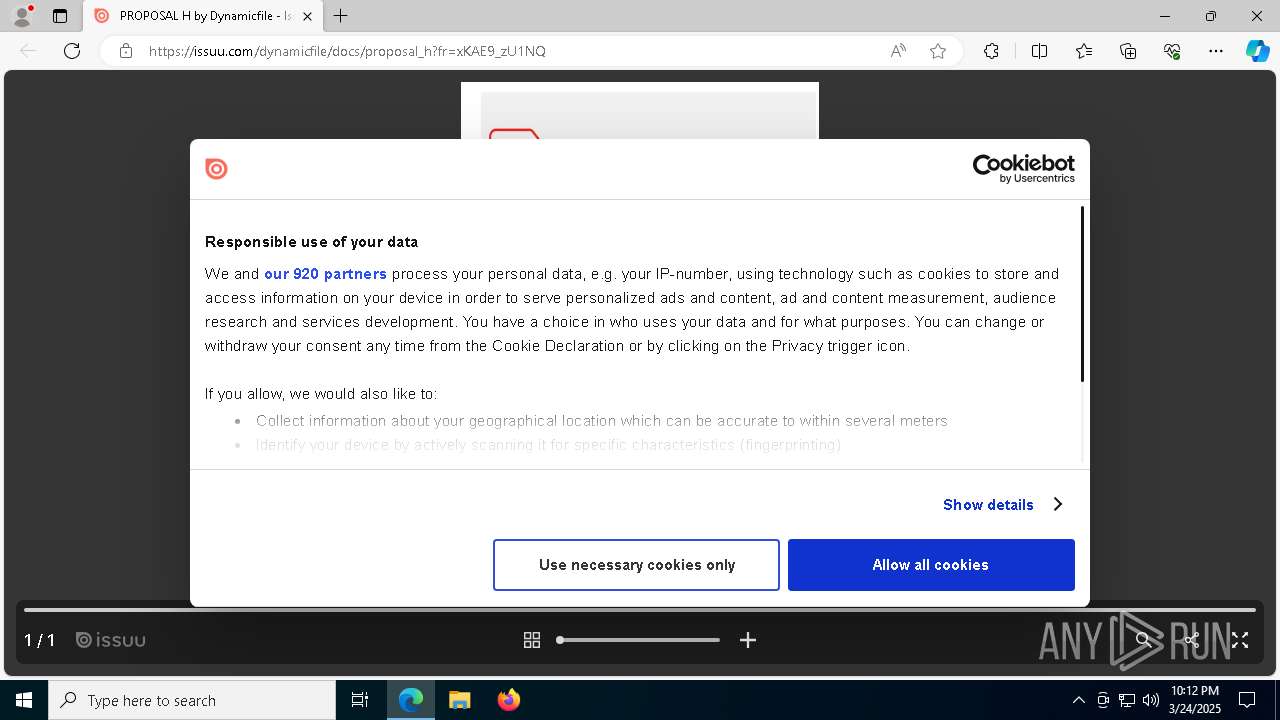Open the Extensions icon

991,51
